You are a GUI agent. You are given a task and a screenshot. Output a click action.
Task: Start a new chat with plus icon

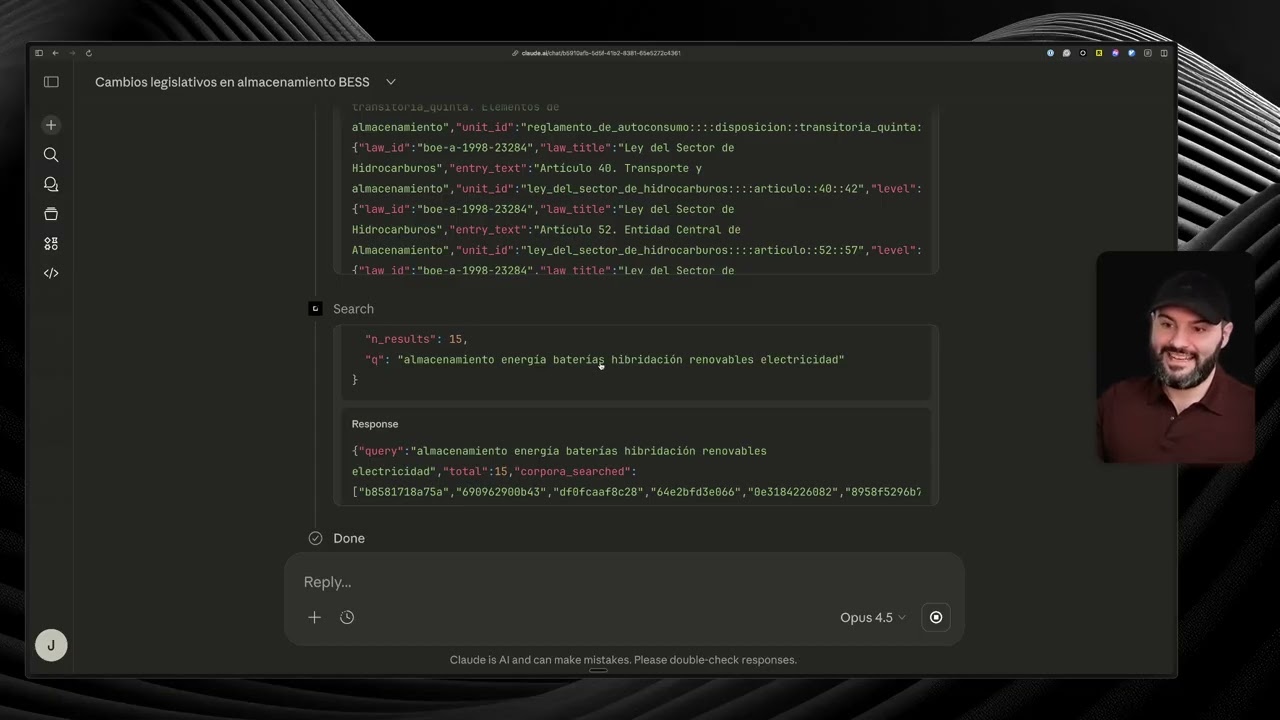click(51, 125)
